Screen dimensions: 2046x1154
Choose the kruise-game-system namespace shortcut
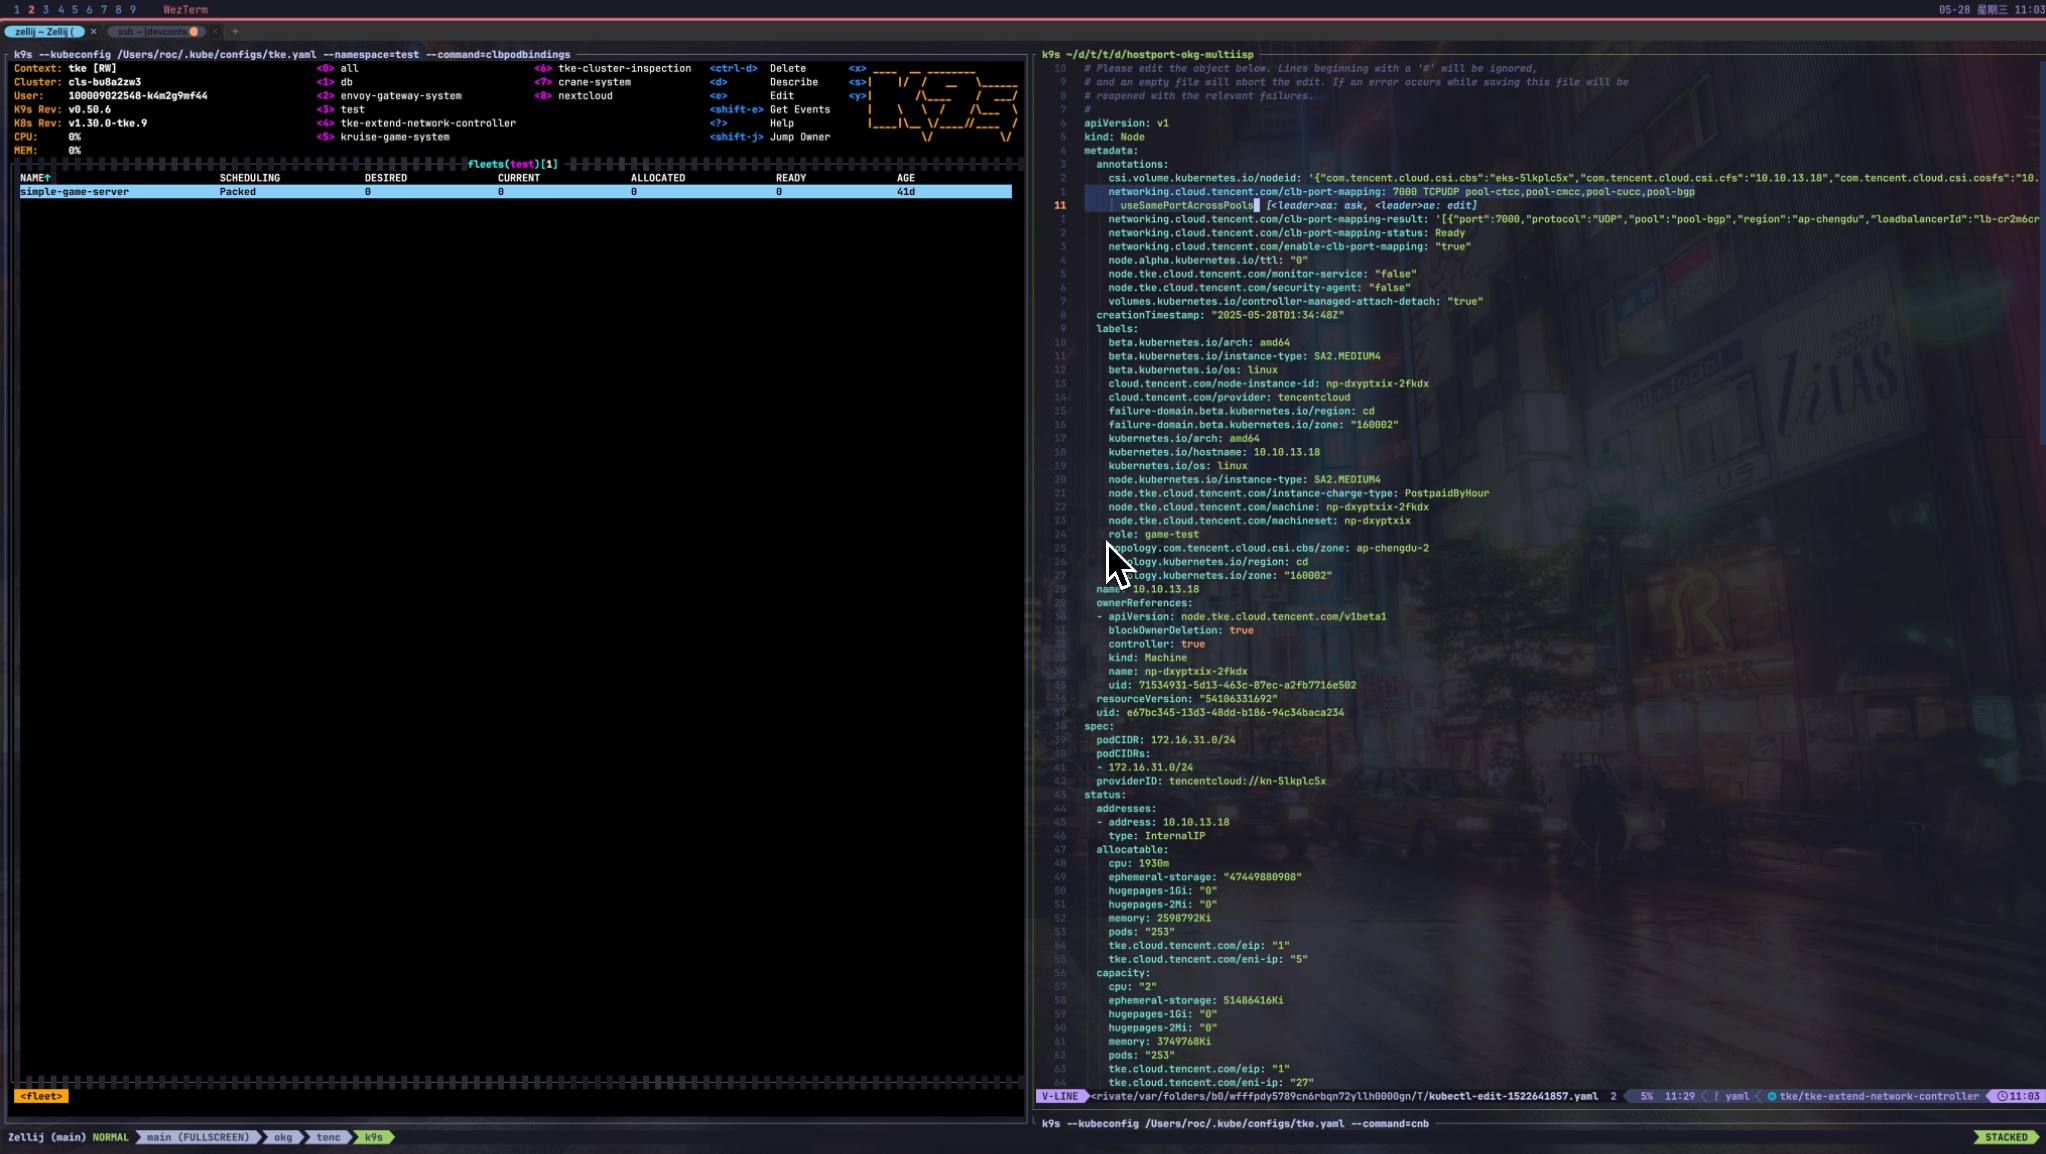coord(394,137)
